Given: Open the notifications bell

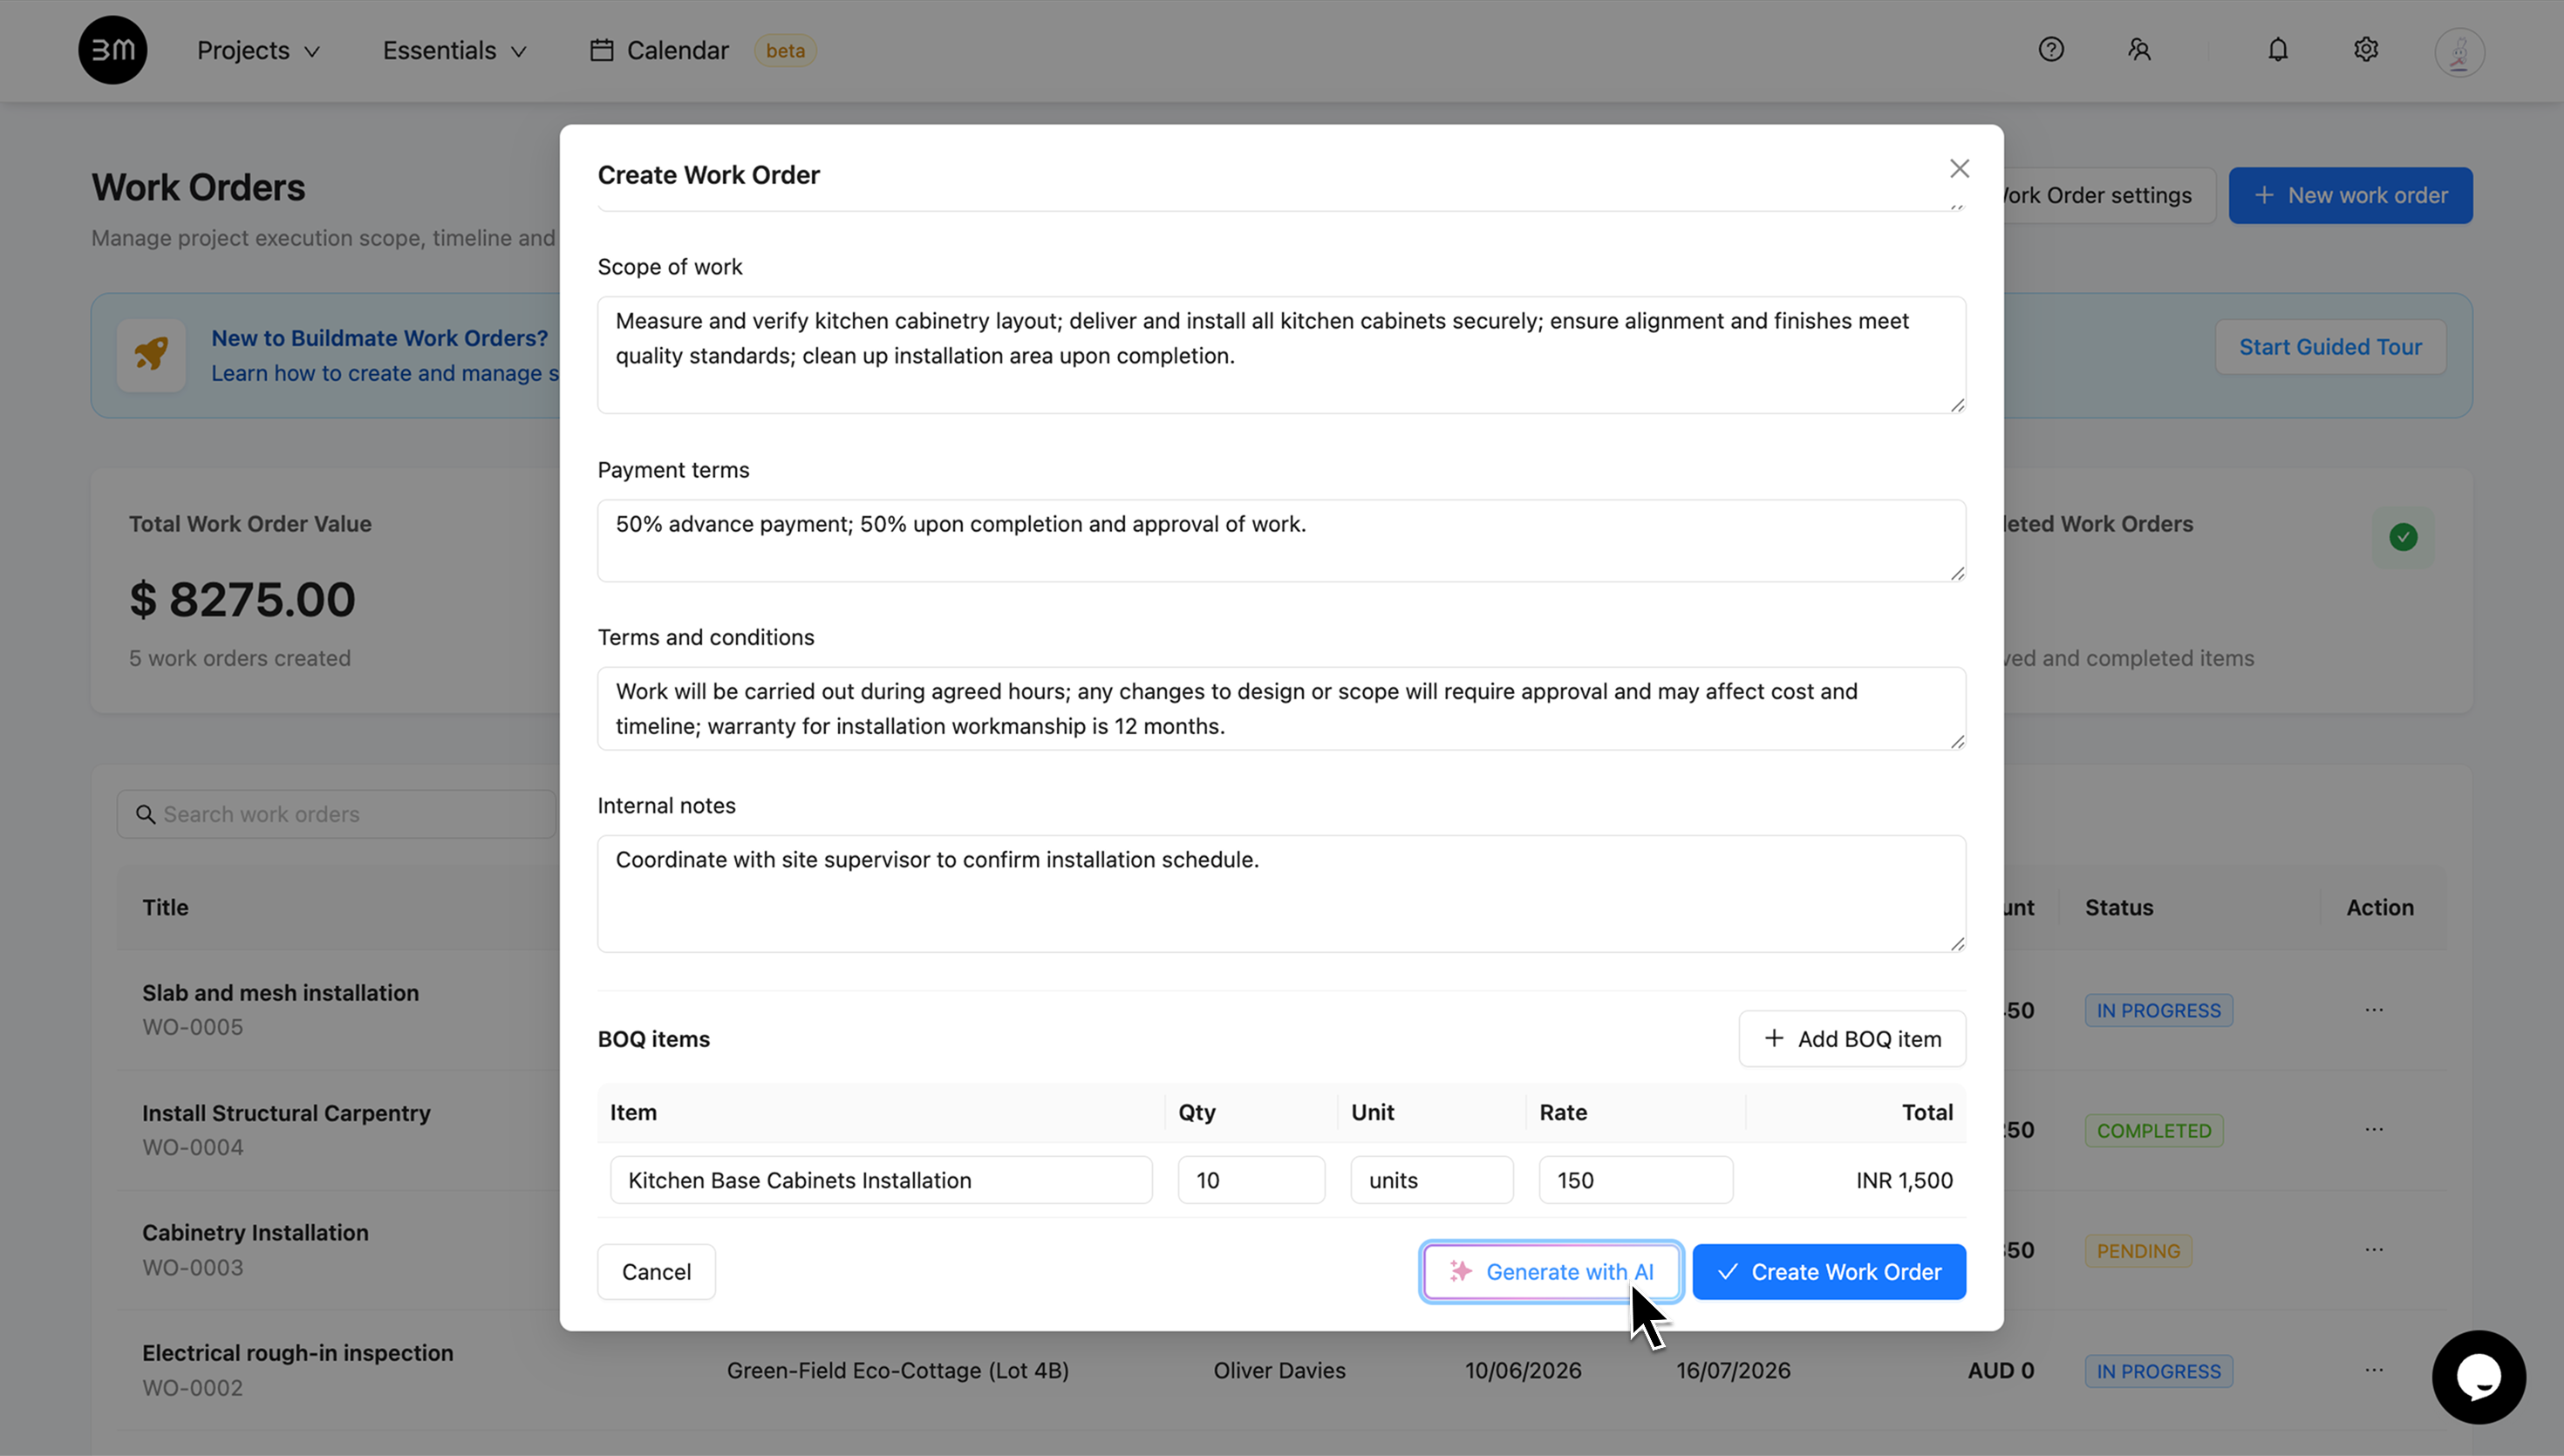Looking at the screenshot, I should pyautogui.click(x=2278, y=49).
